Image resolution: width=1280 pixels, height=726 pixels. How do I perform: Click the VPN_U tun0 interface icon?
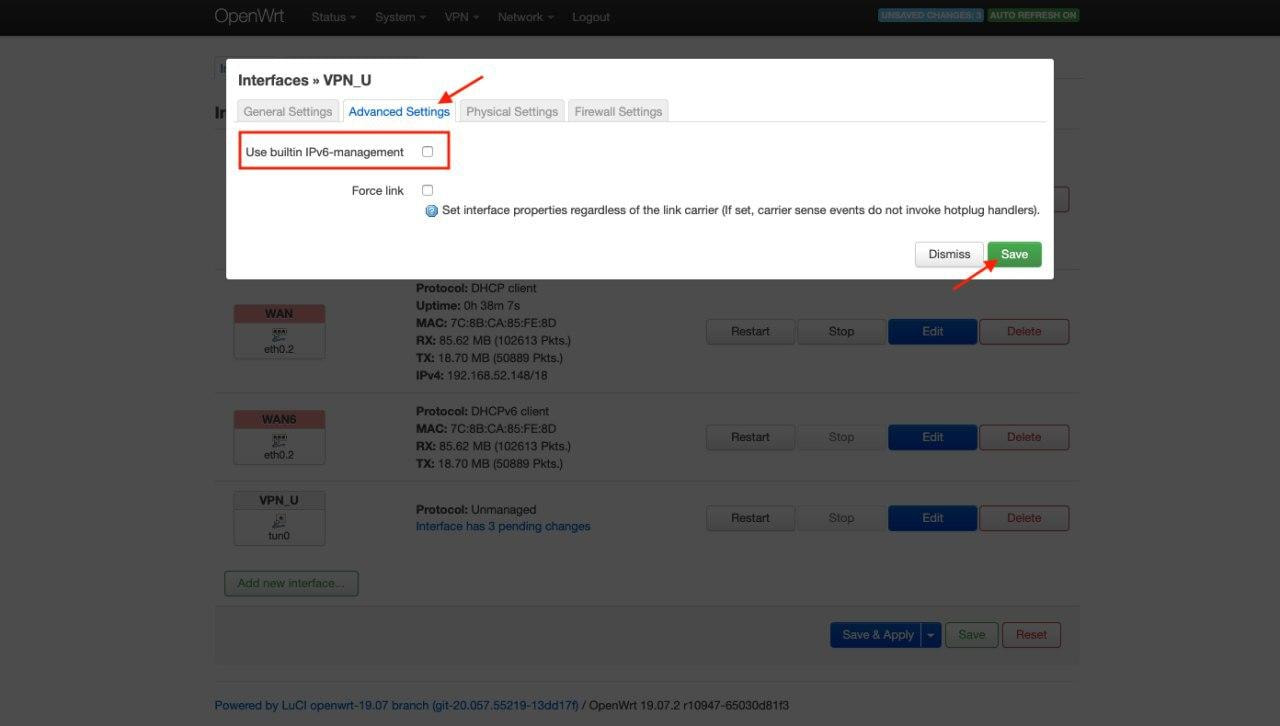pos(279,520)
